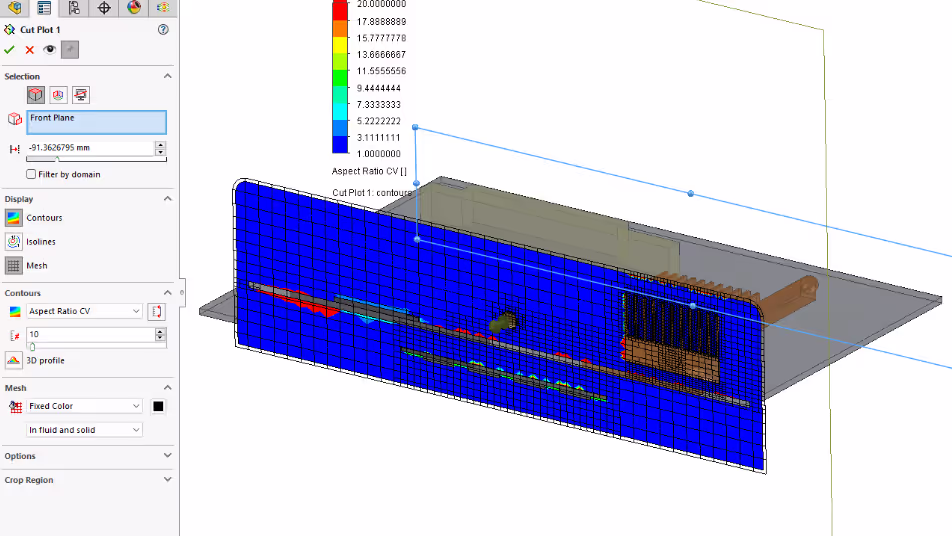Collapse the Contours section
This screenshot has height=536, width=952.
168,293
